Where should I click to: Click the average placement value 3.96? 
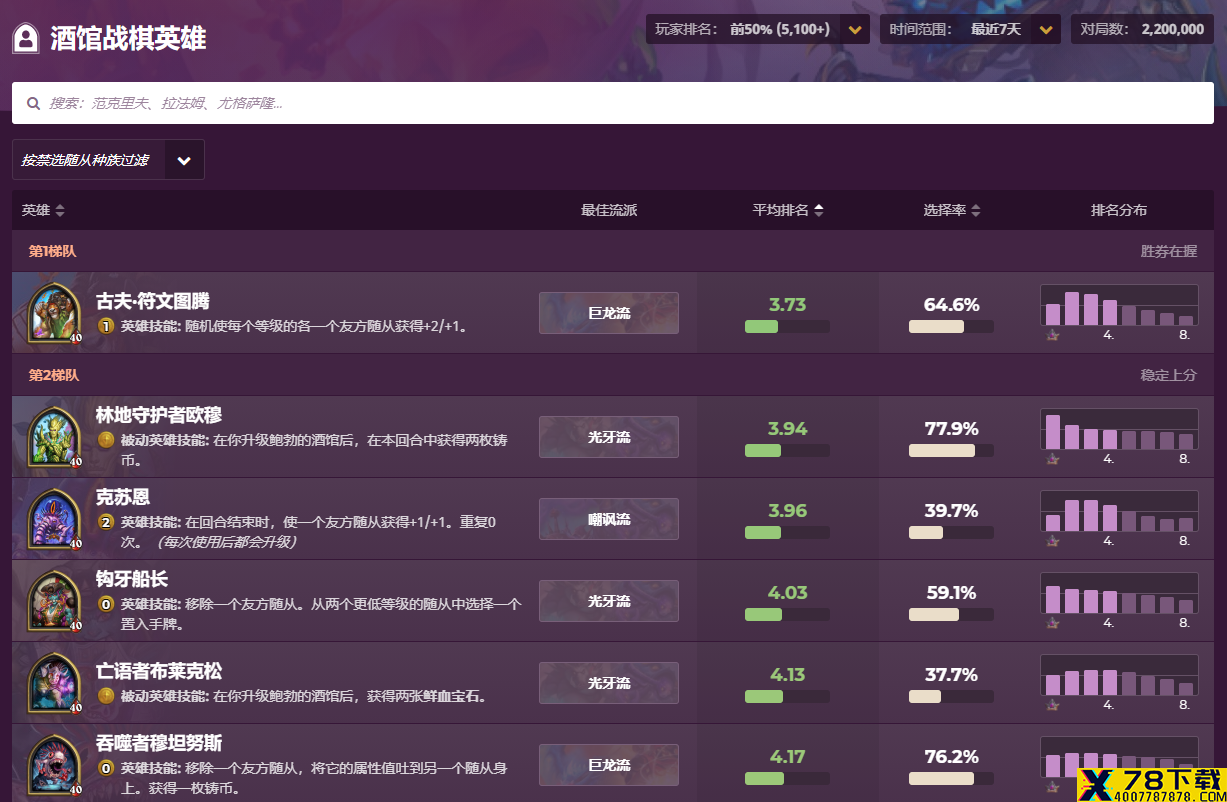(x=787, y=510)
